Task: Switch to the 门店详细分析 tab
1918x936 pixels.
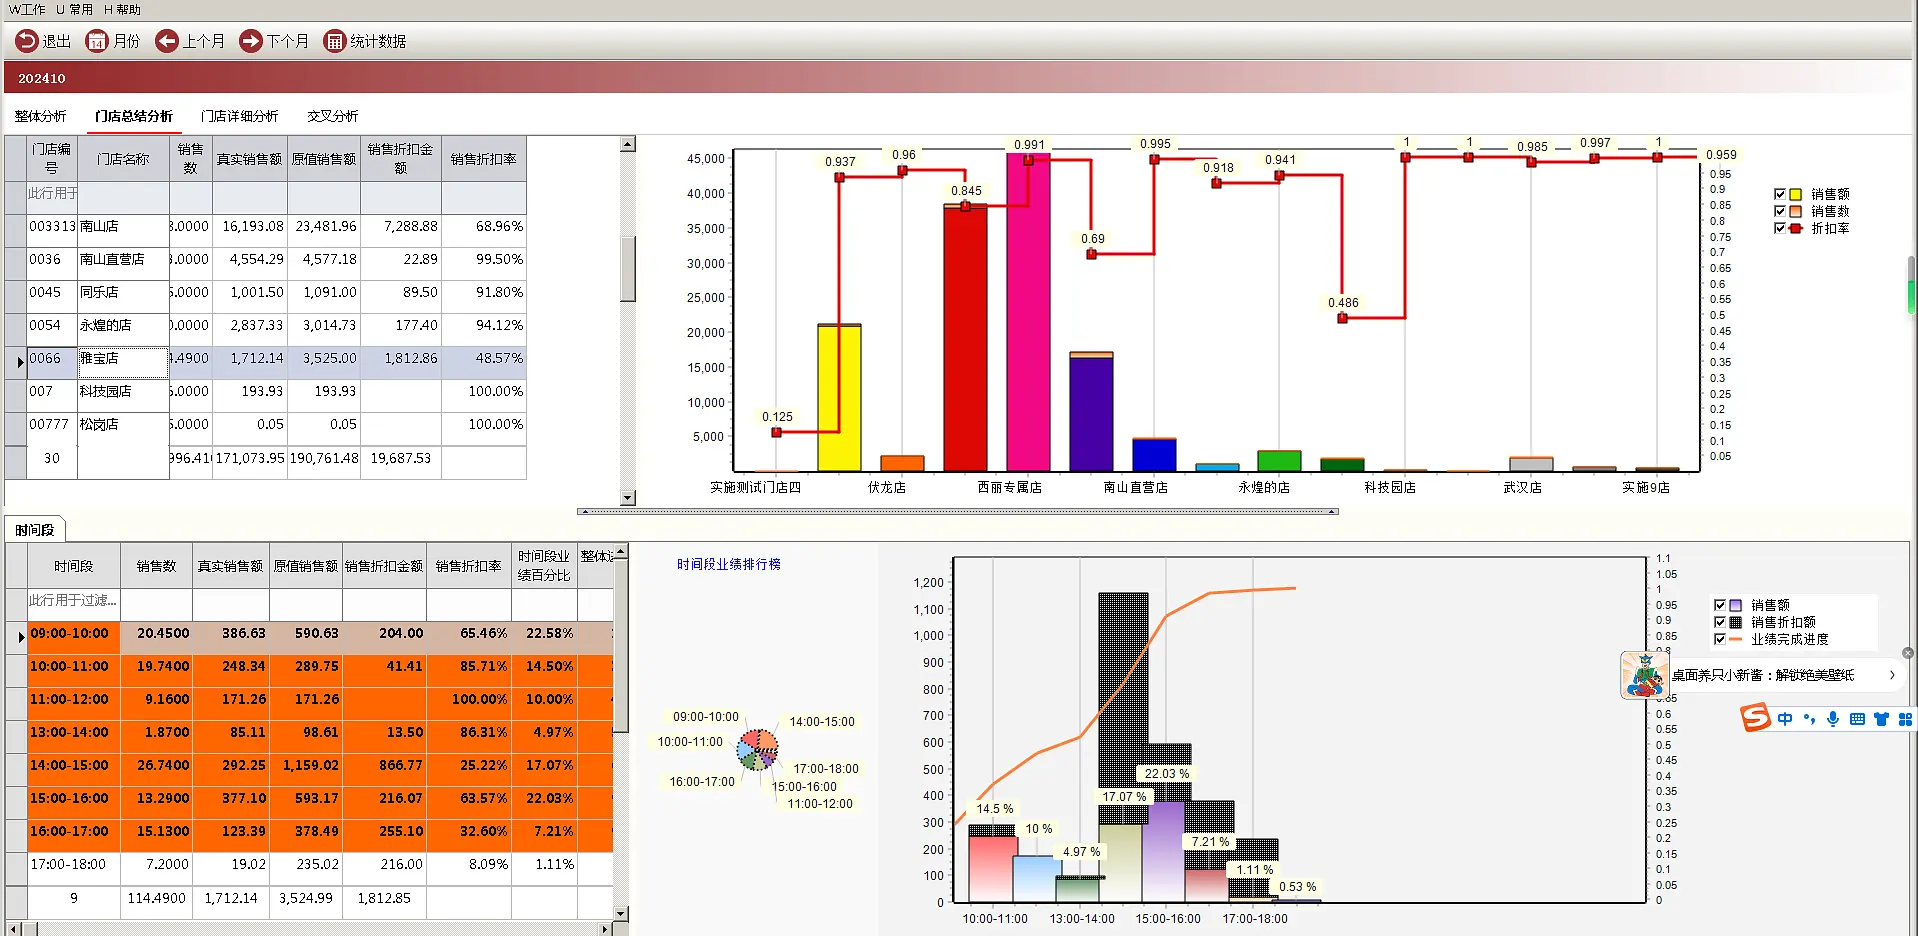Action: tap(240, 116)
